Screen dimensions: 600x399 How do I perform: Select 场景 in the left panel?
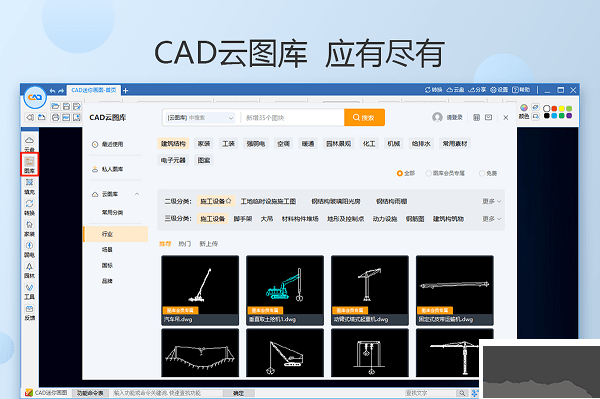click(x=107, y=249)
